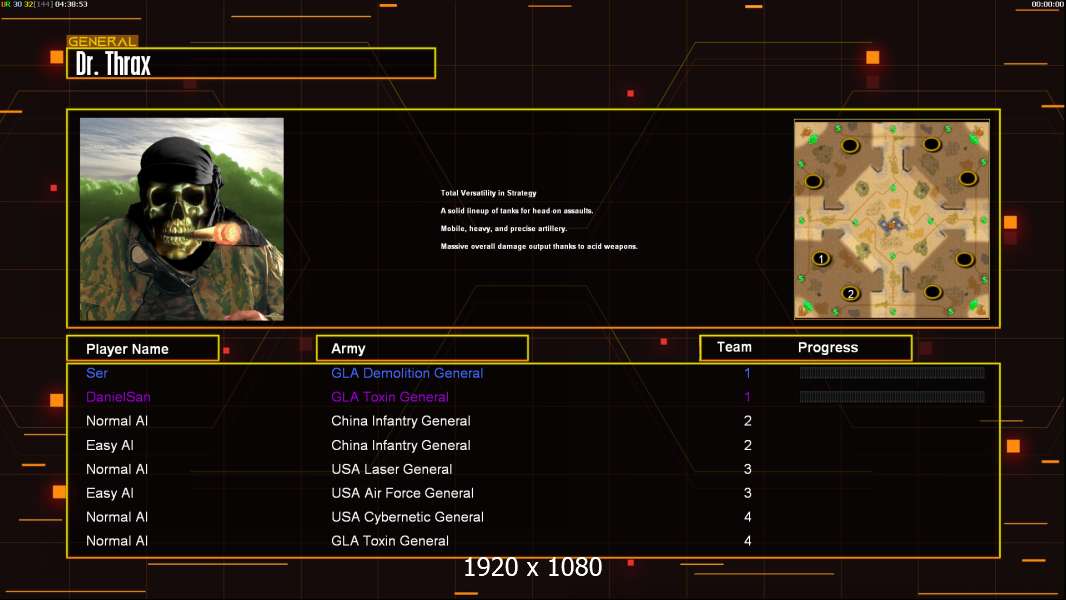Click the GLA Demolition General army entry
The image size is (1066, 600).
[407, 373]
